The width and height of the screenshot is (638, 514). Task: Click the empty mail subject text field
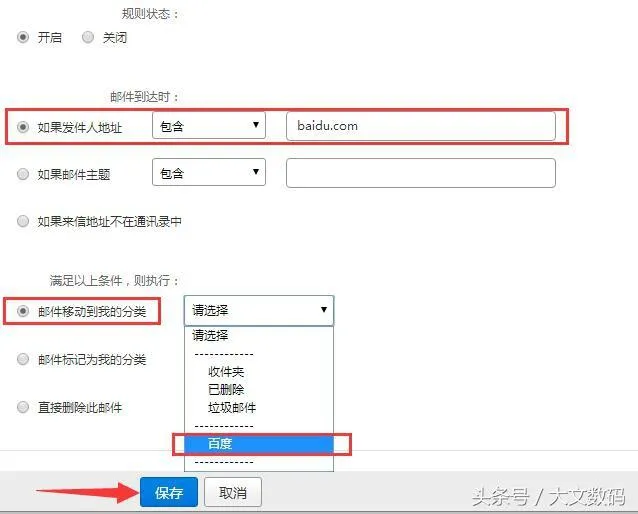tap(421, 173)
